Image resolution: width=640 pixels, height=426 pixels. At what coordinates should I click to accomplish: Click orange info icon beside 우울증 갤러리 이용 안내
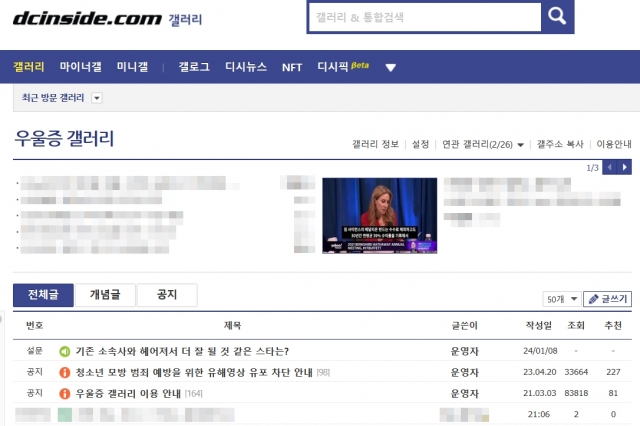point(64,393)
